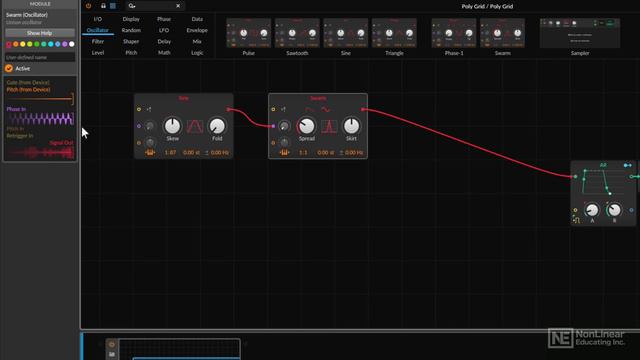Click the Skirt knob on Swarm module
The width and height of the screenshot is (640, 360).
click(x=351, y=126)
